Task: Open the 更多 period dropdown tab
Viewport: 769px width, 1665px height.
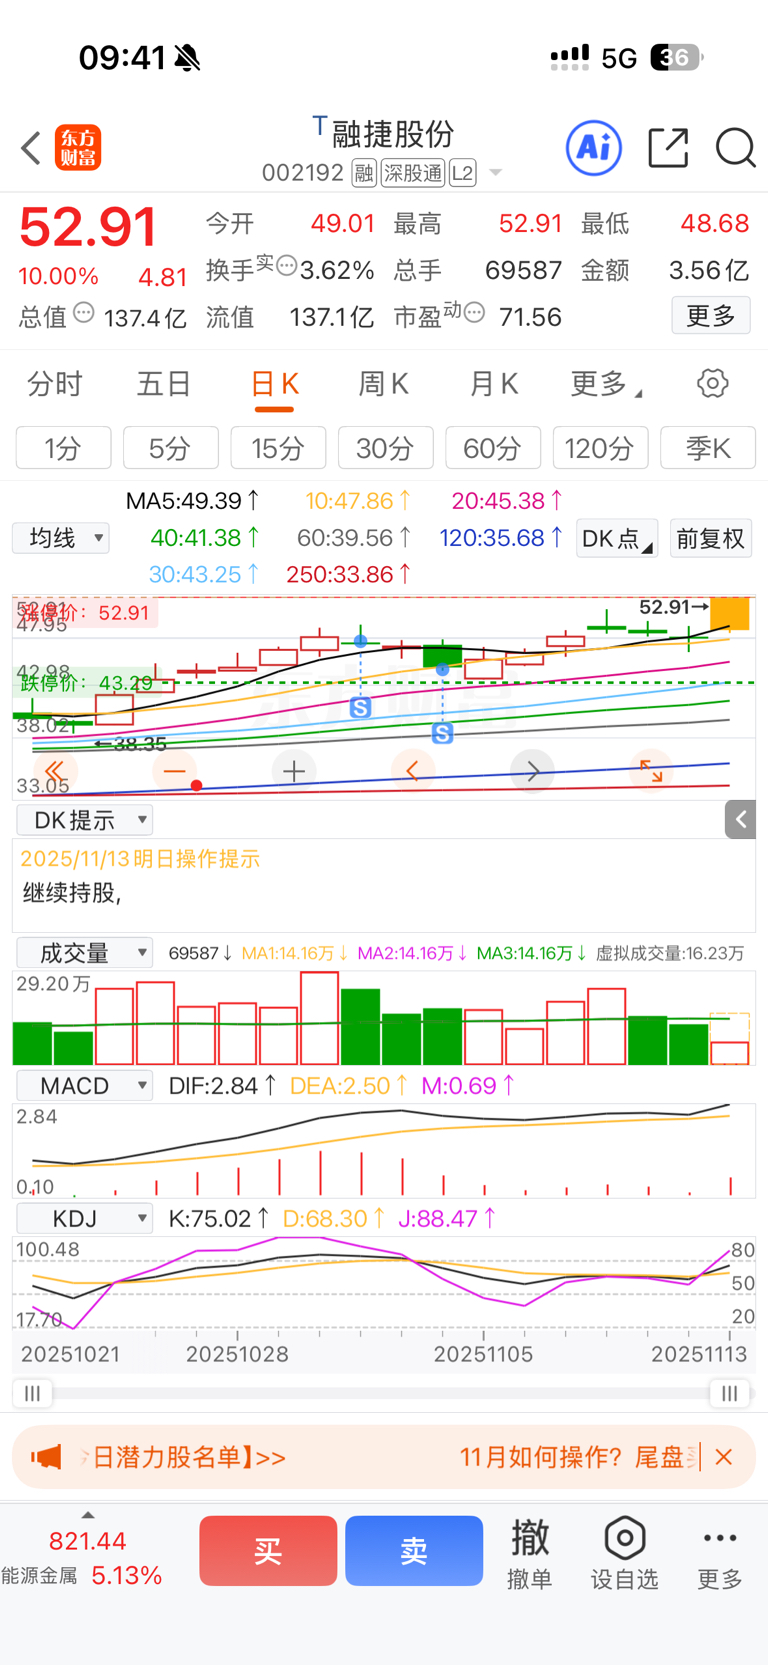Action: (606, 384)
